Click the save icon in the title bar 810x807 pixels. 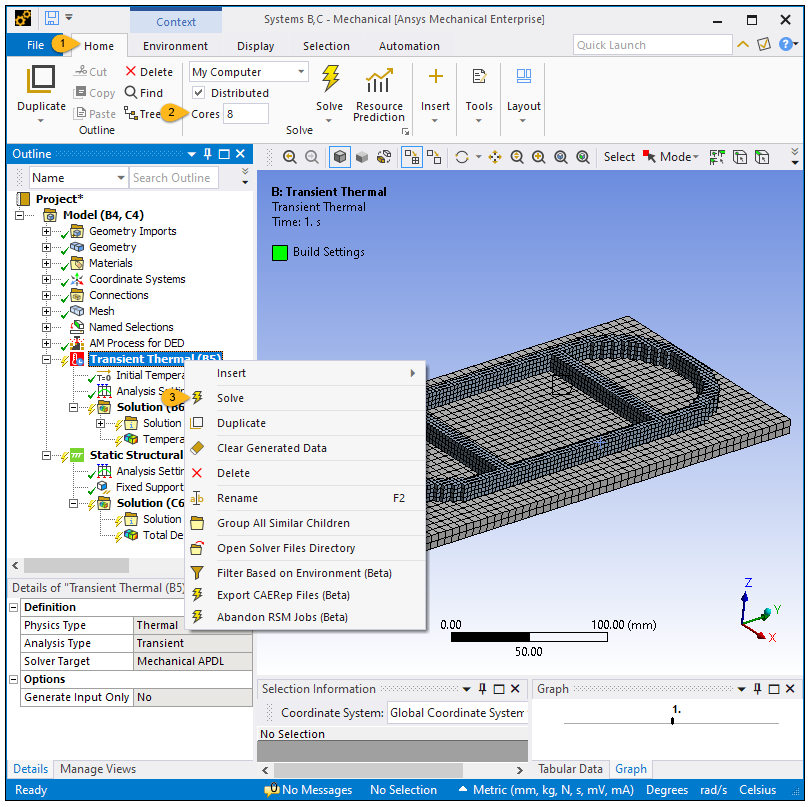[x=52, y=18]
